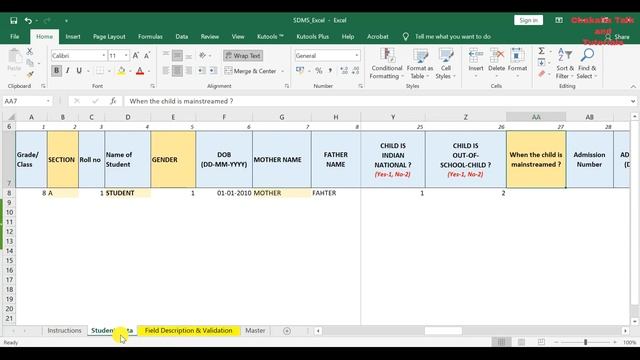Switch to the Master sheet tab
640x360 pixels.
coord(255,331)
